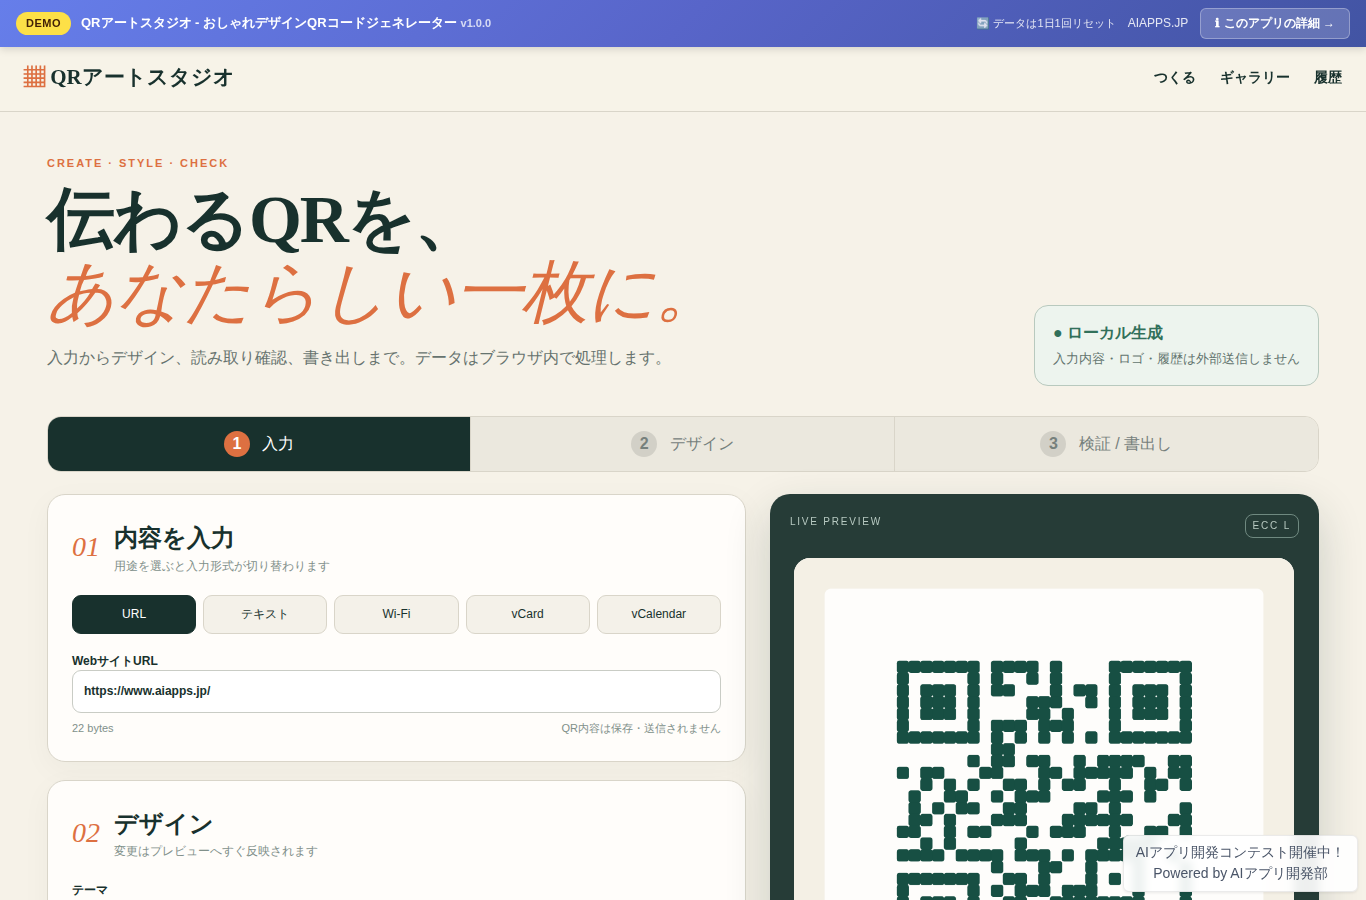The image size is (1366, 900).
Task: Open the つくる nav item
Action: pos(1174,78)
